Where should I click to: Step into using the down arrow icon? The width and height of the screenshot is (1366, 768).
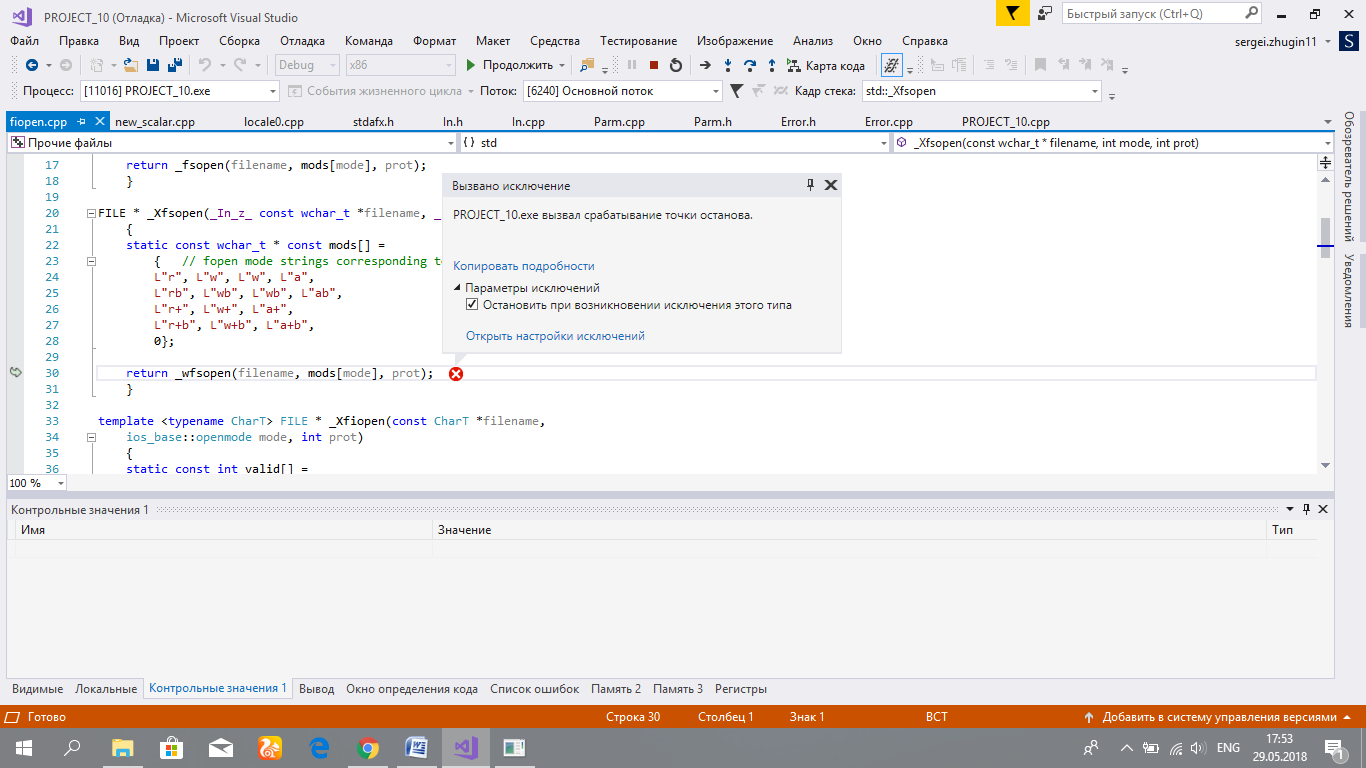(728, 65)
